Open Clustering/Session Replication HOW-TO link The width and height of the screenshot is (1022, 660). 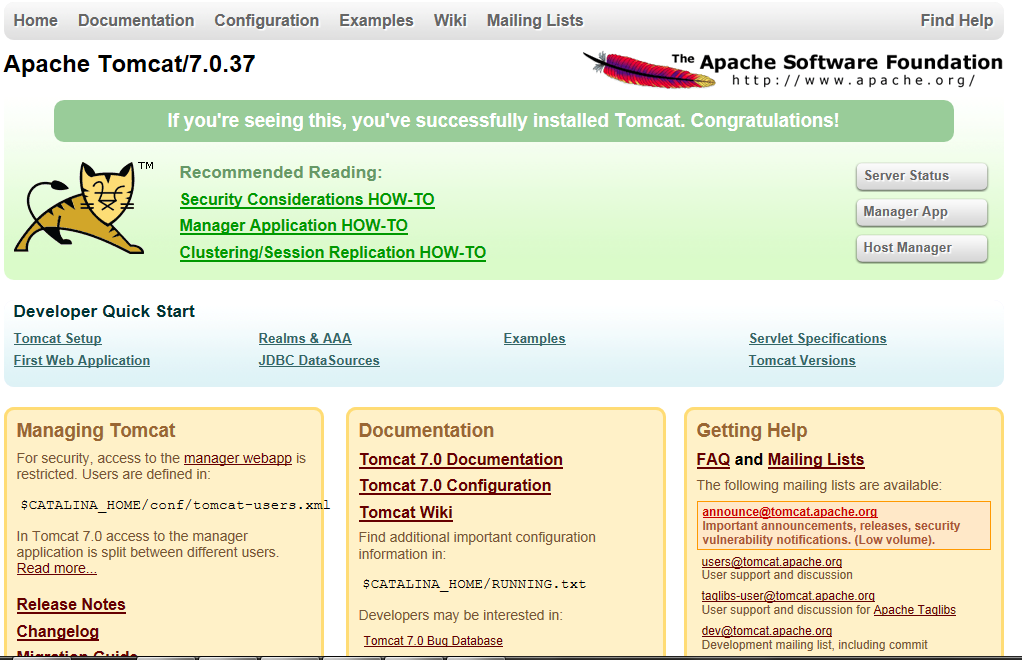tap(332, 252)
